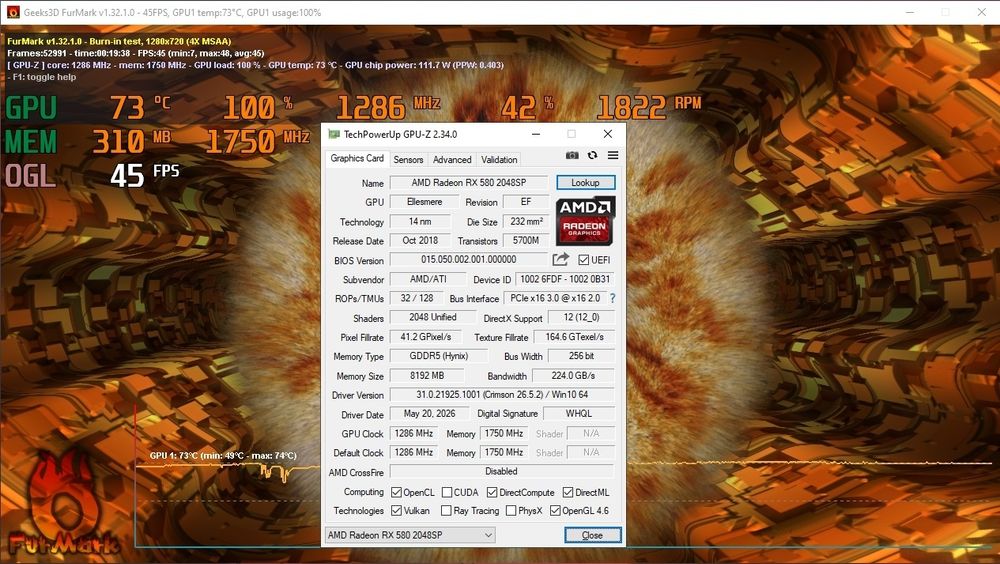This screenshot has height=564, width=1000.
Task: Click the Bus Interface question mark
Action: point(613,298)
